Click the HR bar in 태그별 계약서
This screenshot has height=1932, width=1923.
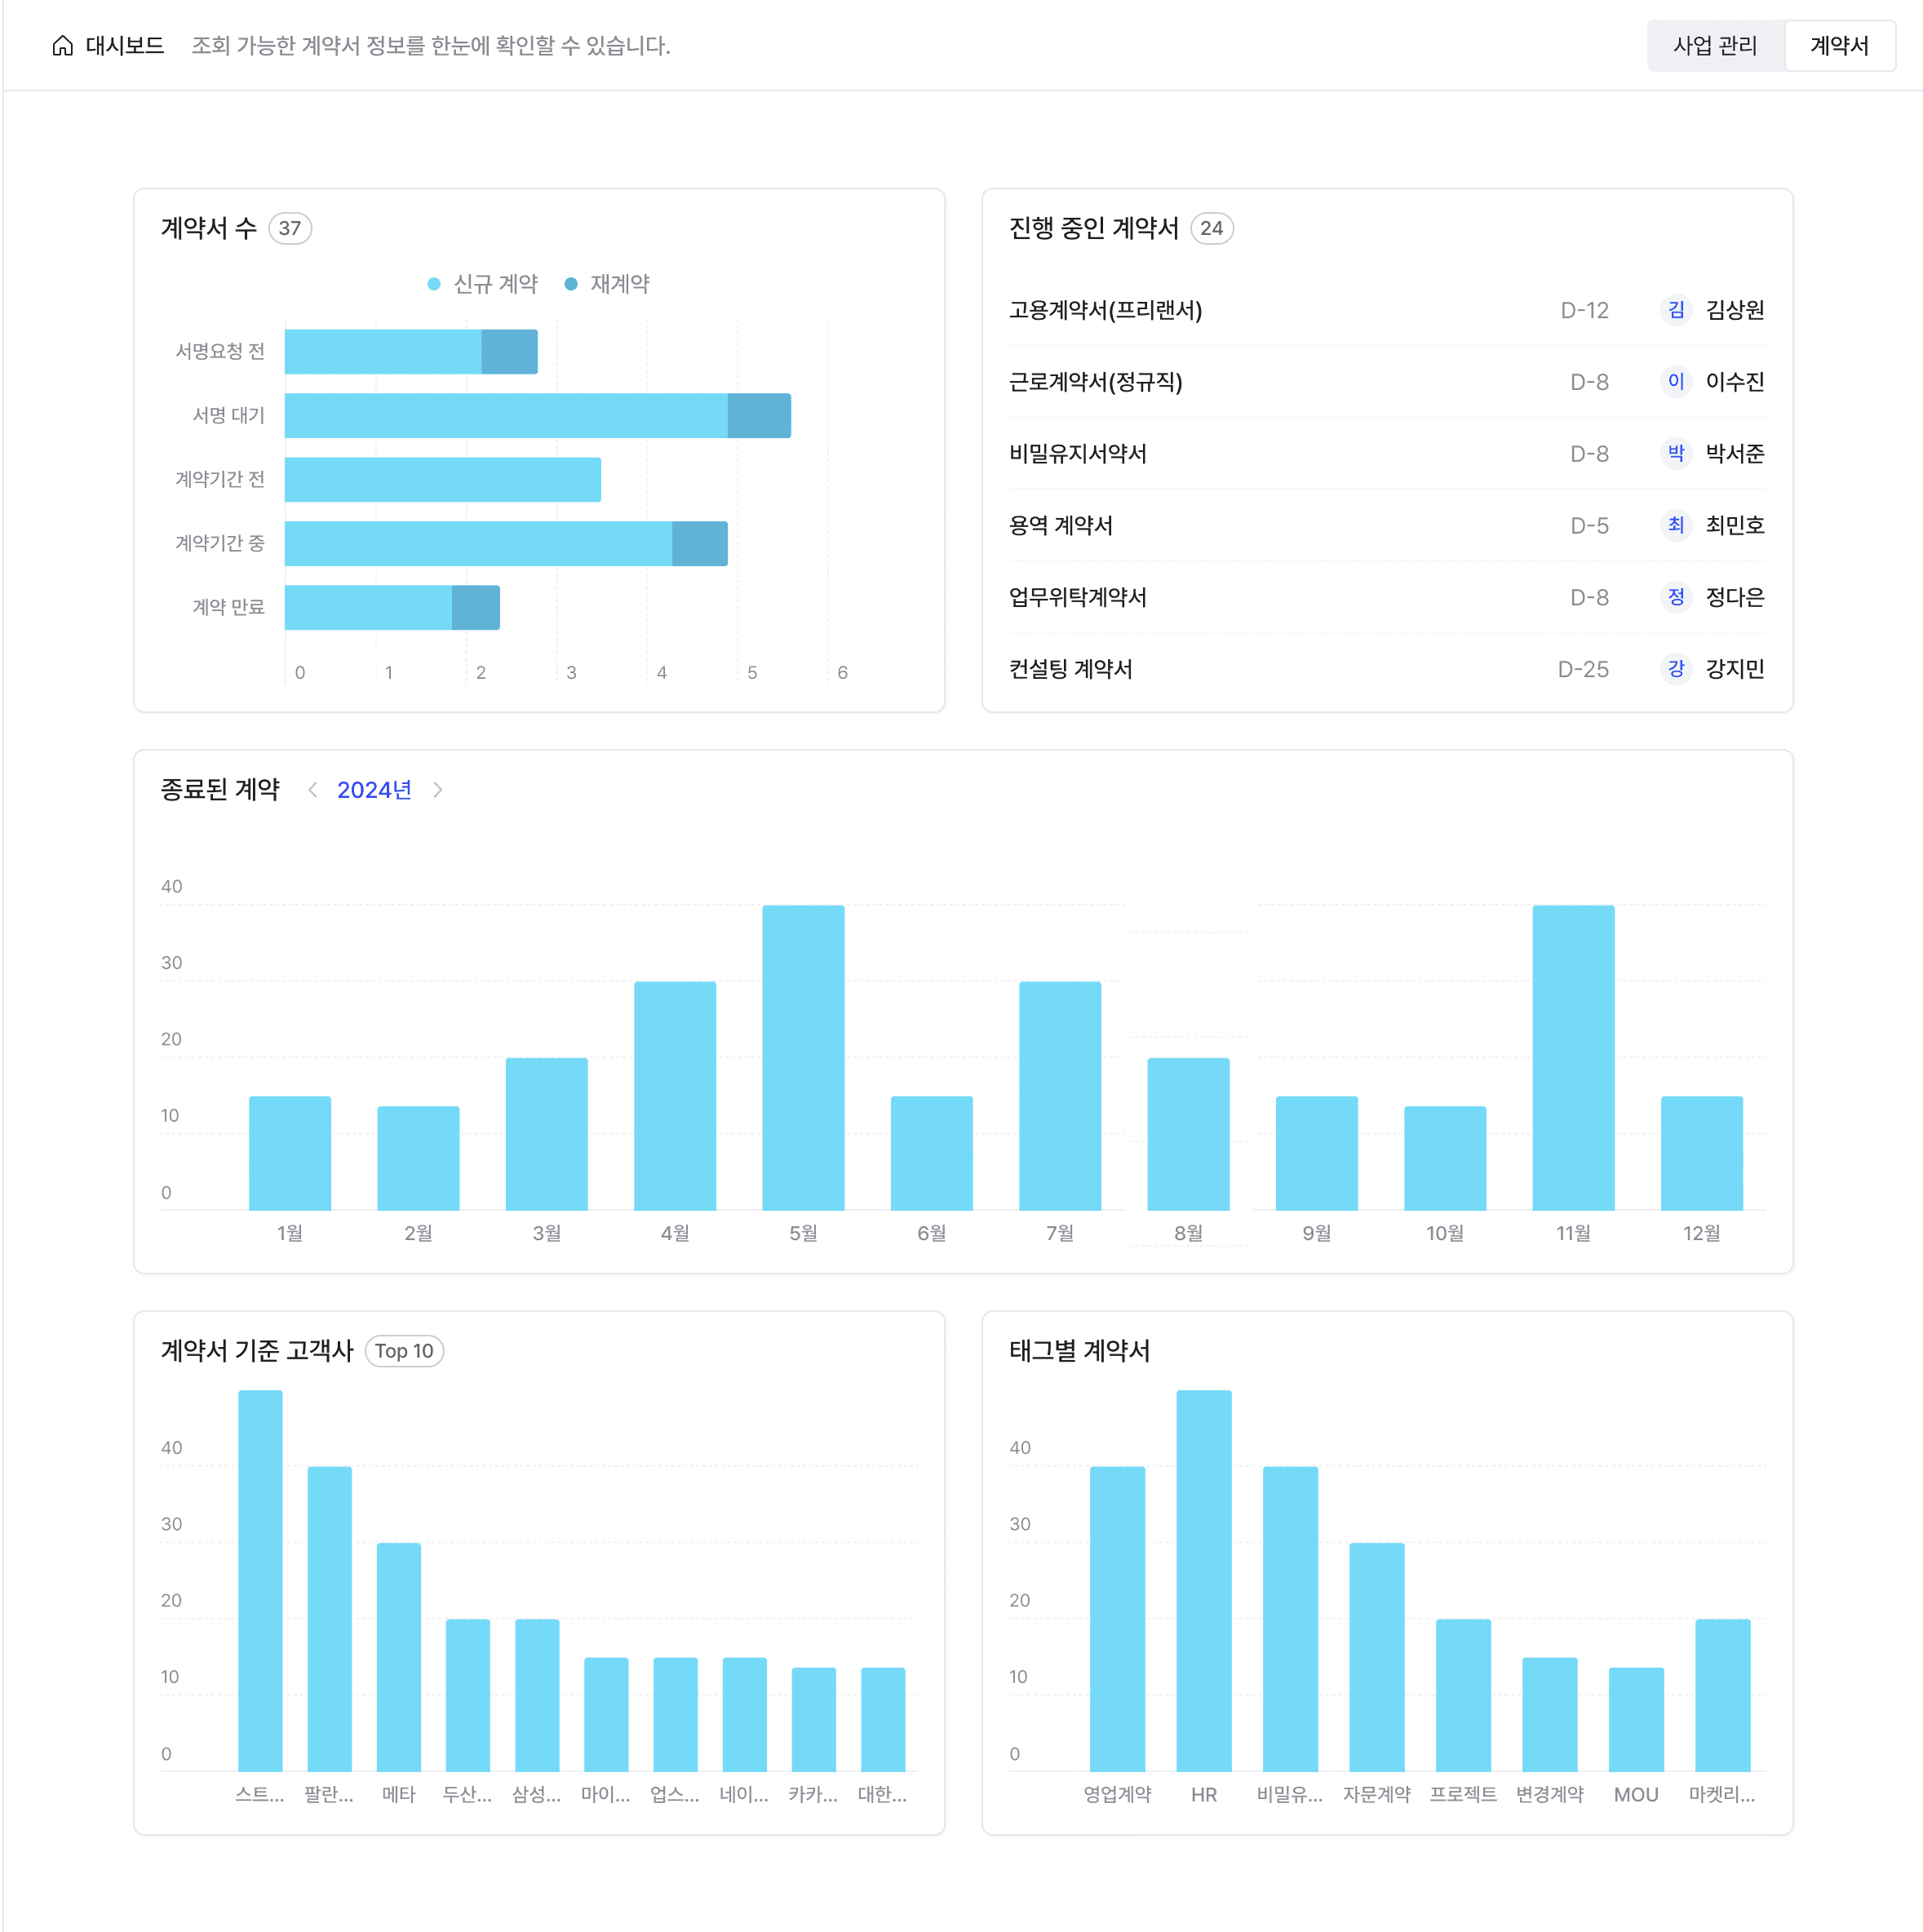(1203, 1580)
